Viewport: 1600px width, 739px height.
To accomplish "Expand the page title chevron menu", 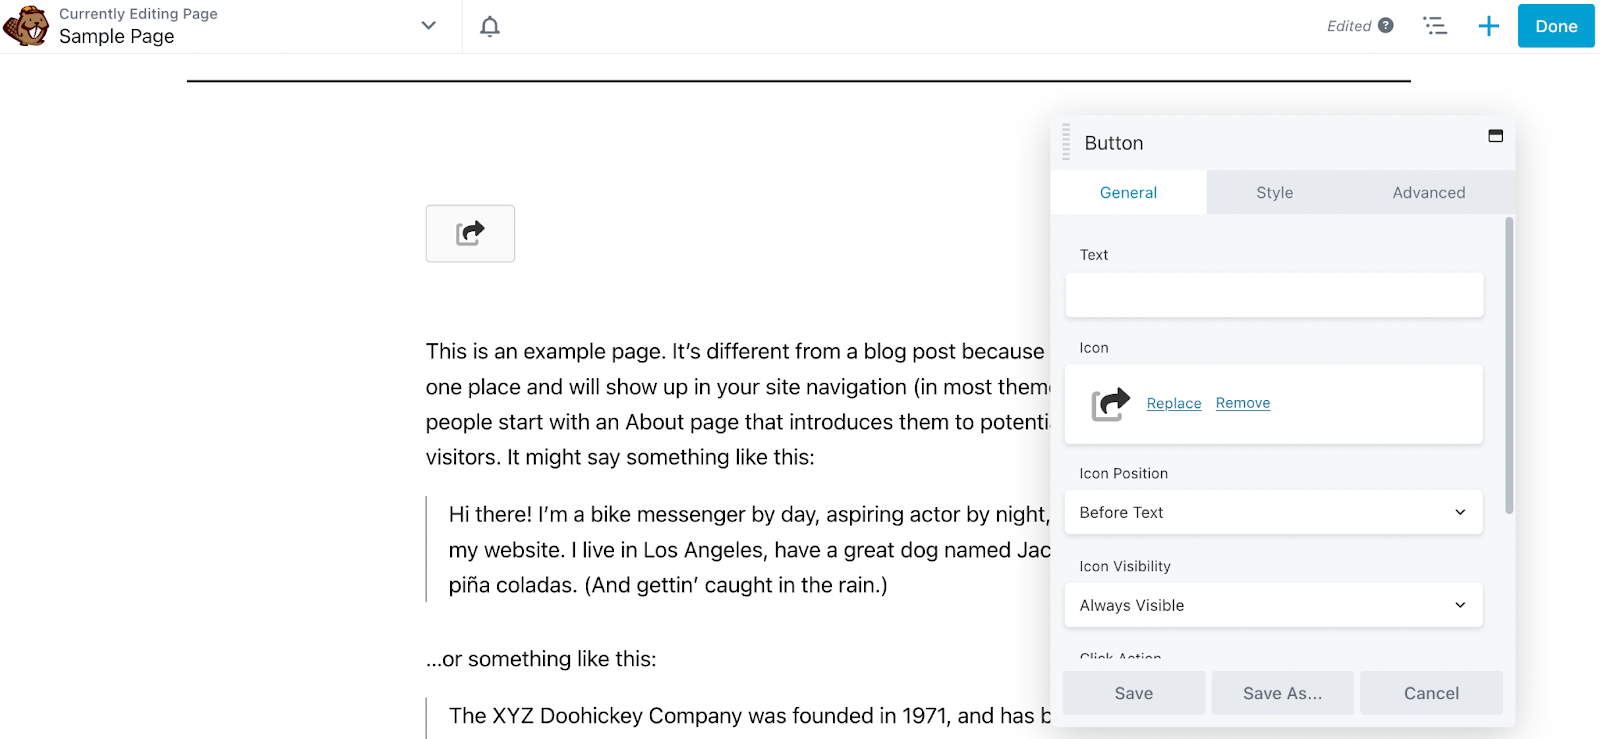I will (x=429, y=26).
